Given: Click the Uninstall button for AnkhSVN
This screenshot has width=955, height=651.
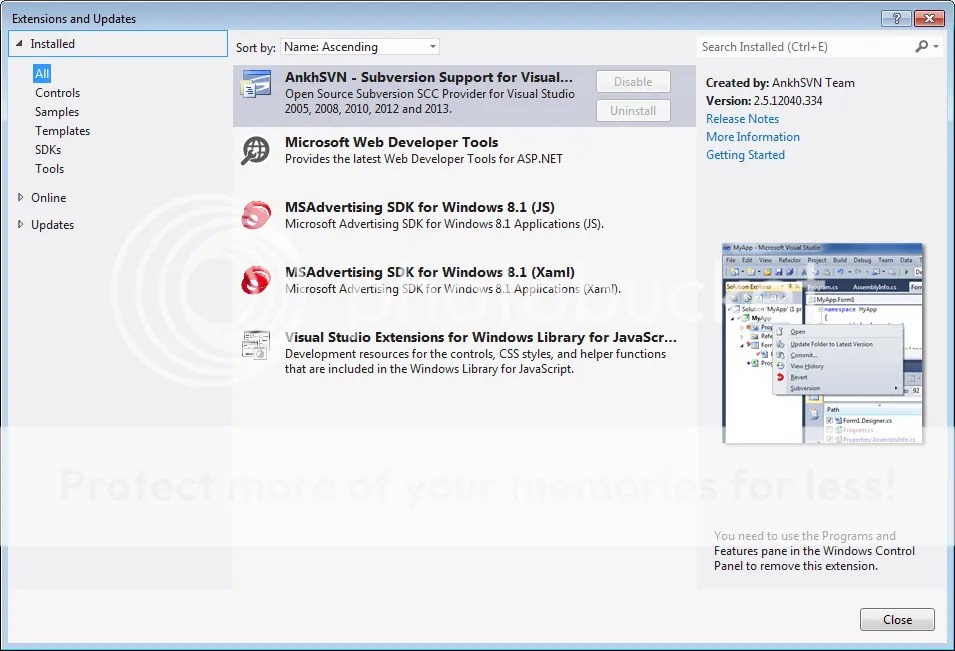Looking at the screenshot, I should [x=633, y=111].
